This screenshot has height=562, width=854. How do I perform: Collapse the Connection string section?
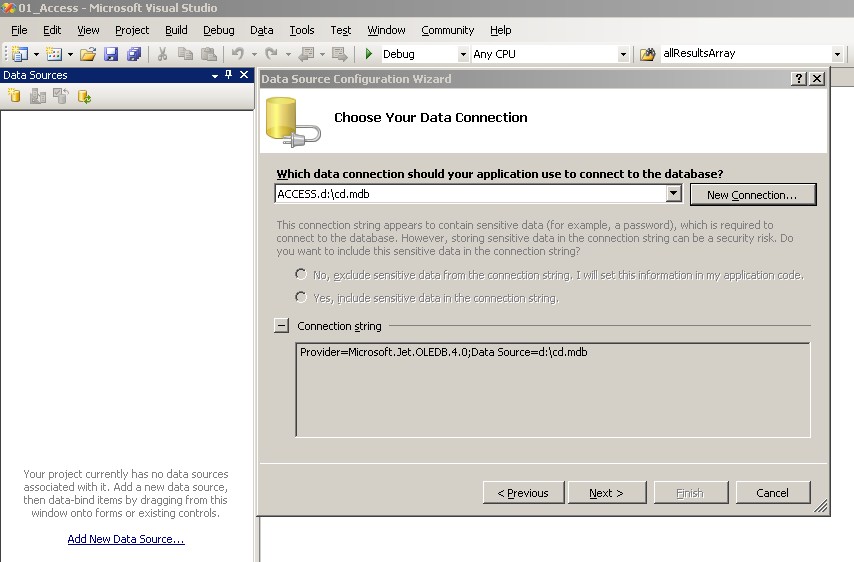(281, 326)
